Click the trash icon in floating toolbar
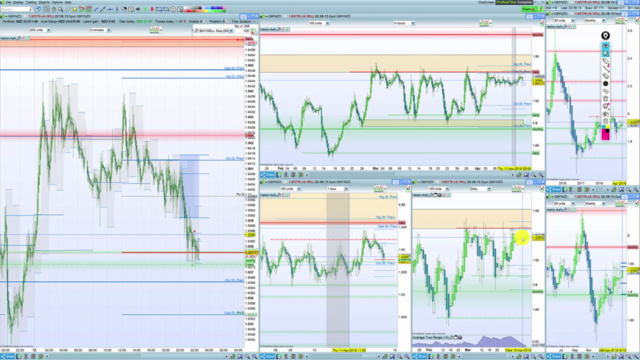The image size is (640, 360). (x=605, y=98)
